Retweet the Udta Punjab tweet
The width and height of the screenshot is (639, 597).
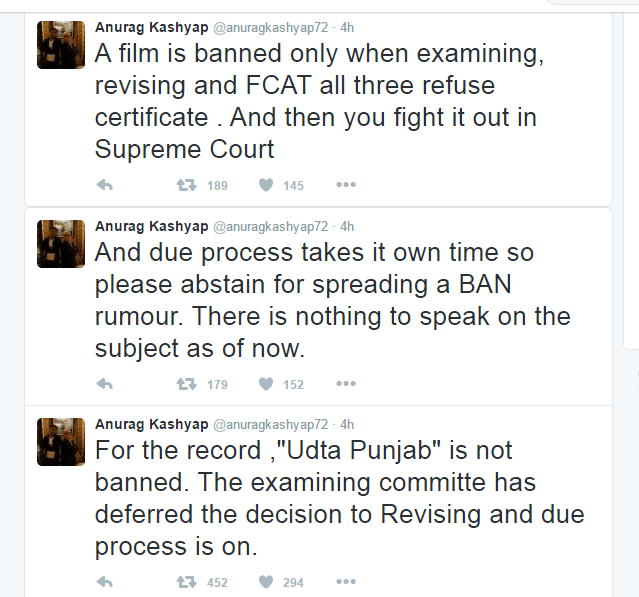point(186,582)
